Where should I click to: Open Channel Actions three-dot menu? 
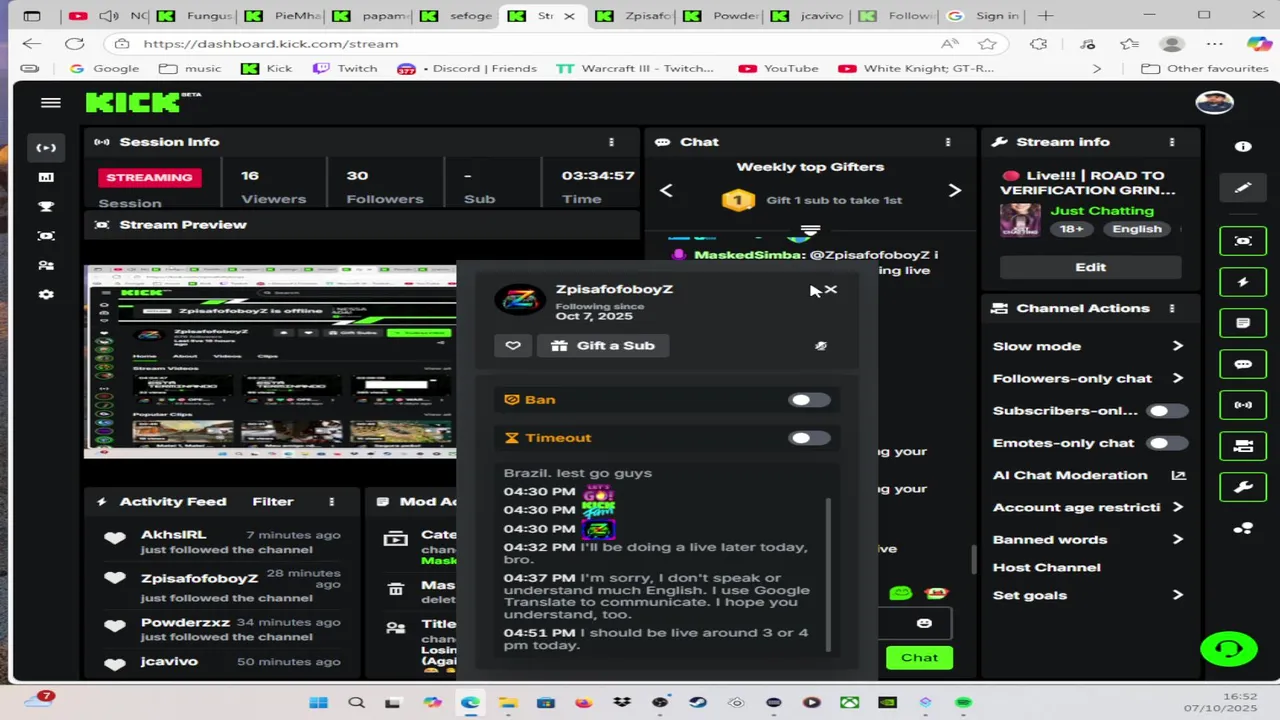[x=1172, y=309]
